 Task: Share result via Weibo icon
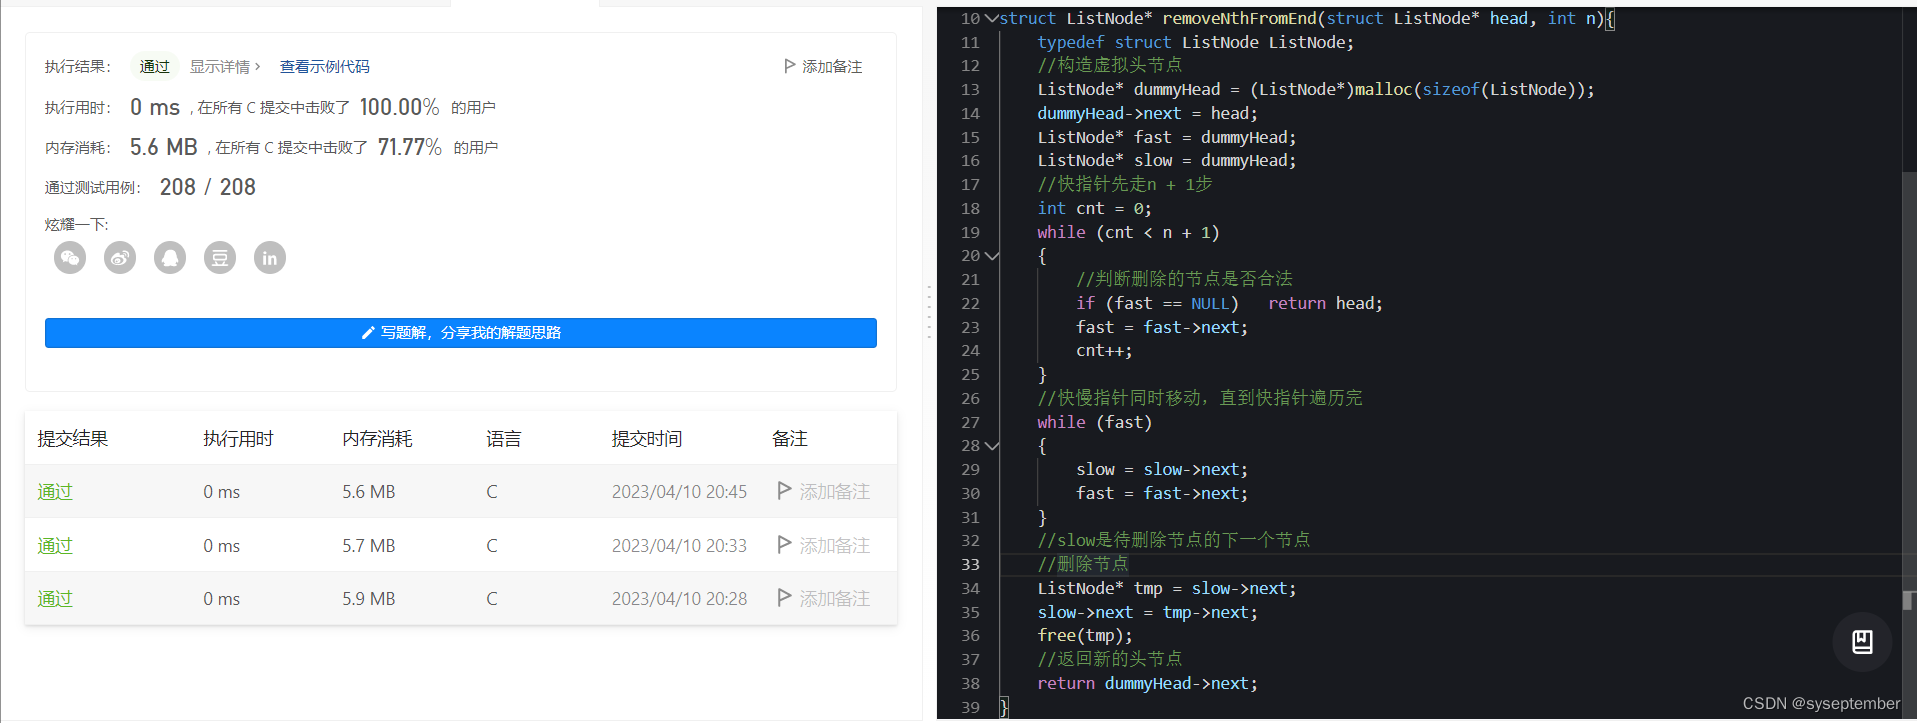[120, 258]
